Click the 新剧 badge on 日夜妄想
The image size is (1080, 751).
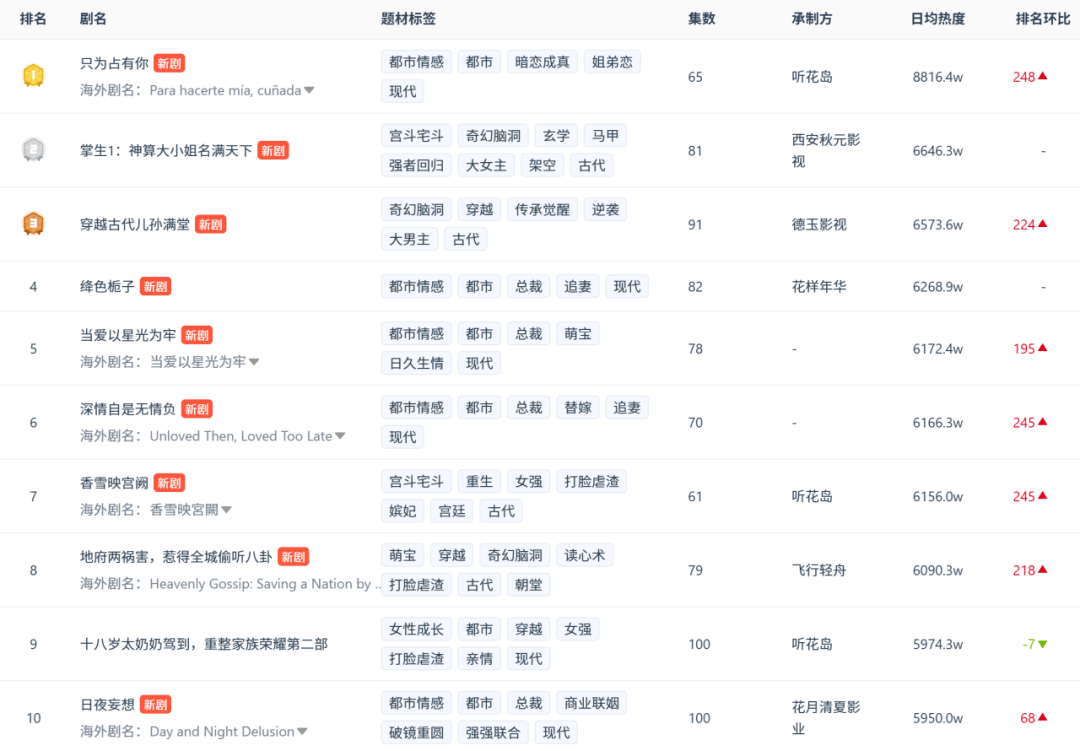tap(156, 702)
